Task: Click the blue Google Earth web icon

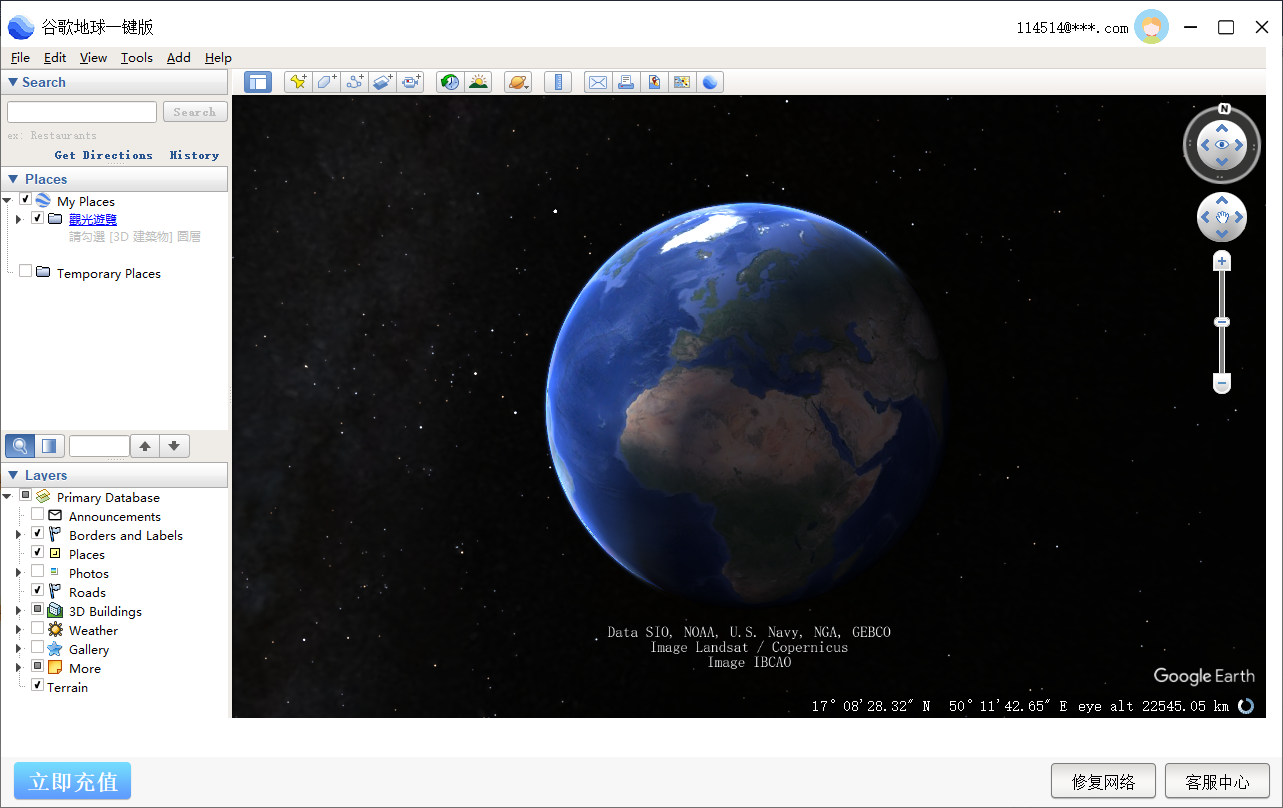Action: tap(710, 82)
